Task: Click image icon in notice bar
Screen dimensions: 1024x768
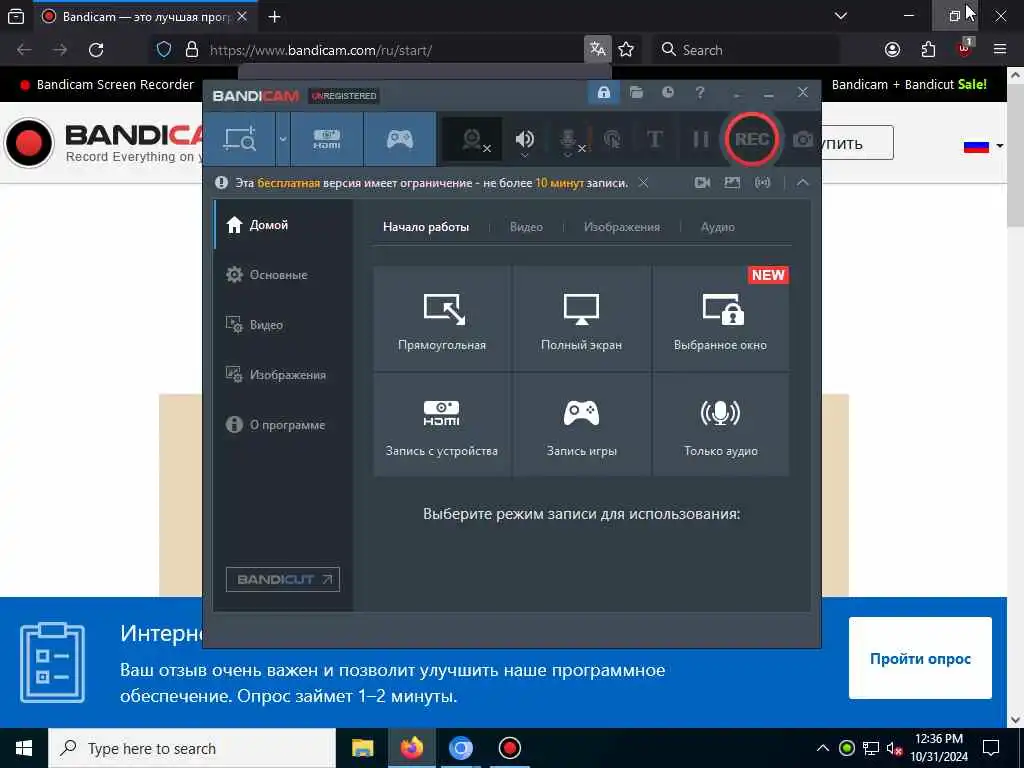Action: pos(732,183)
